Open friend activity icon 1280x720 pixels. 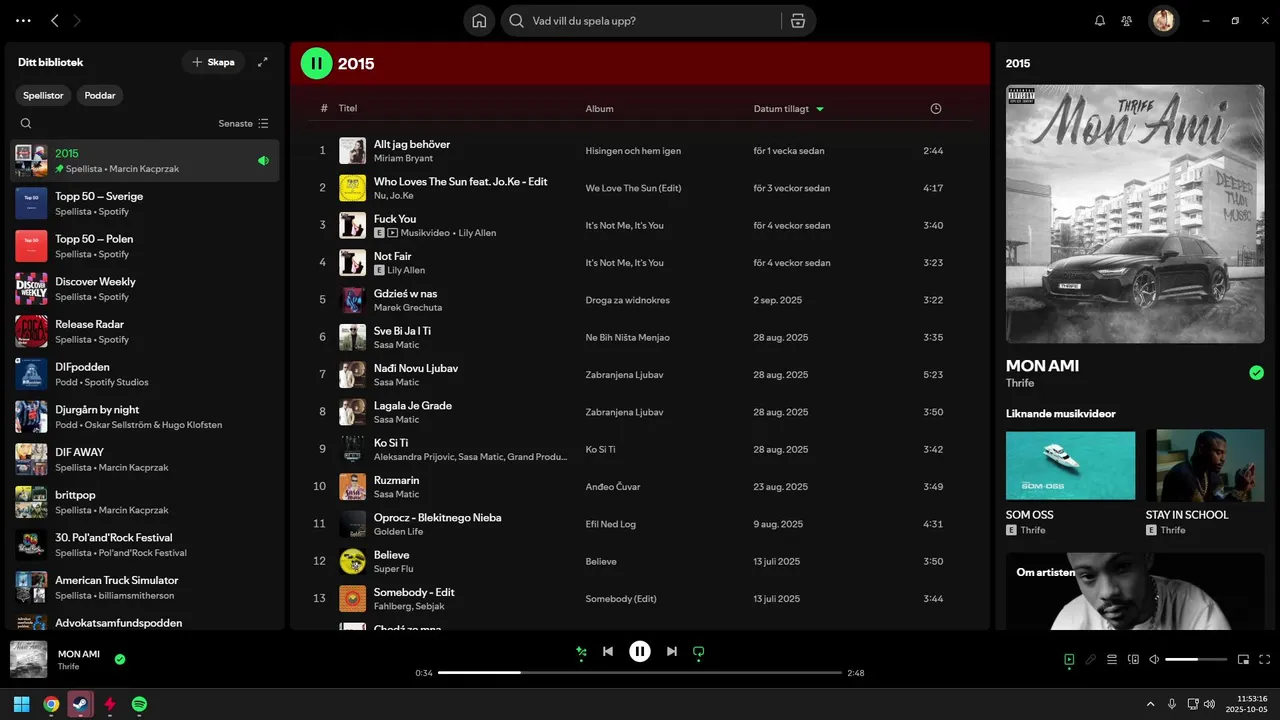(x=1127, y=20)
